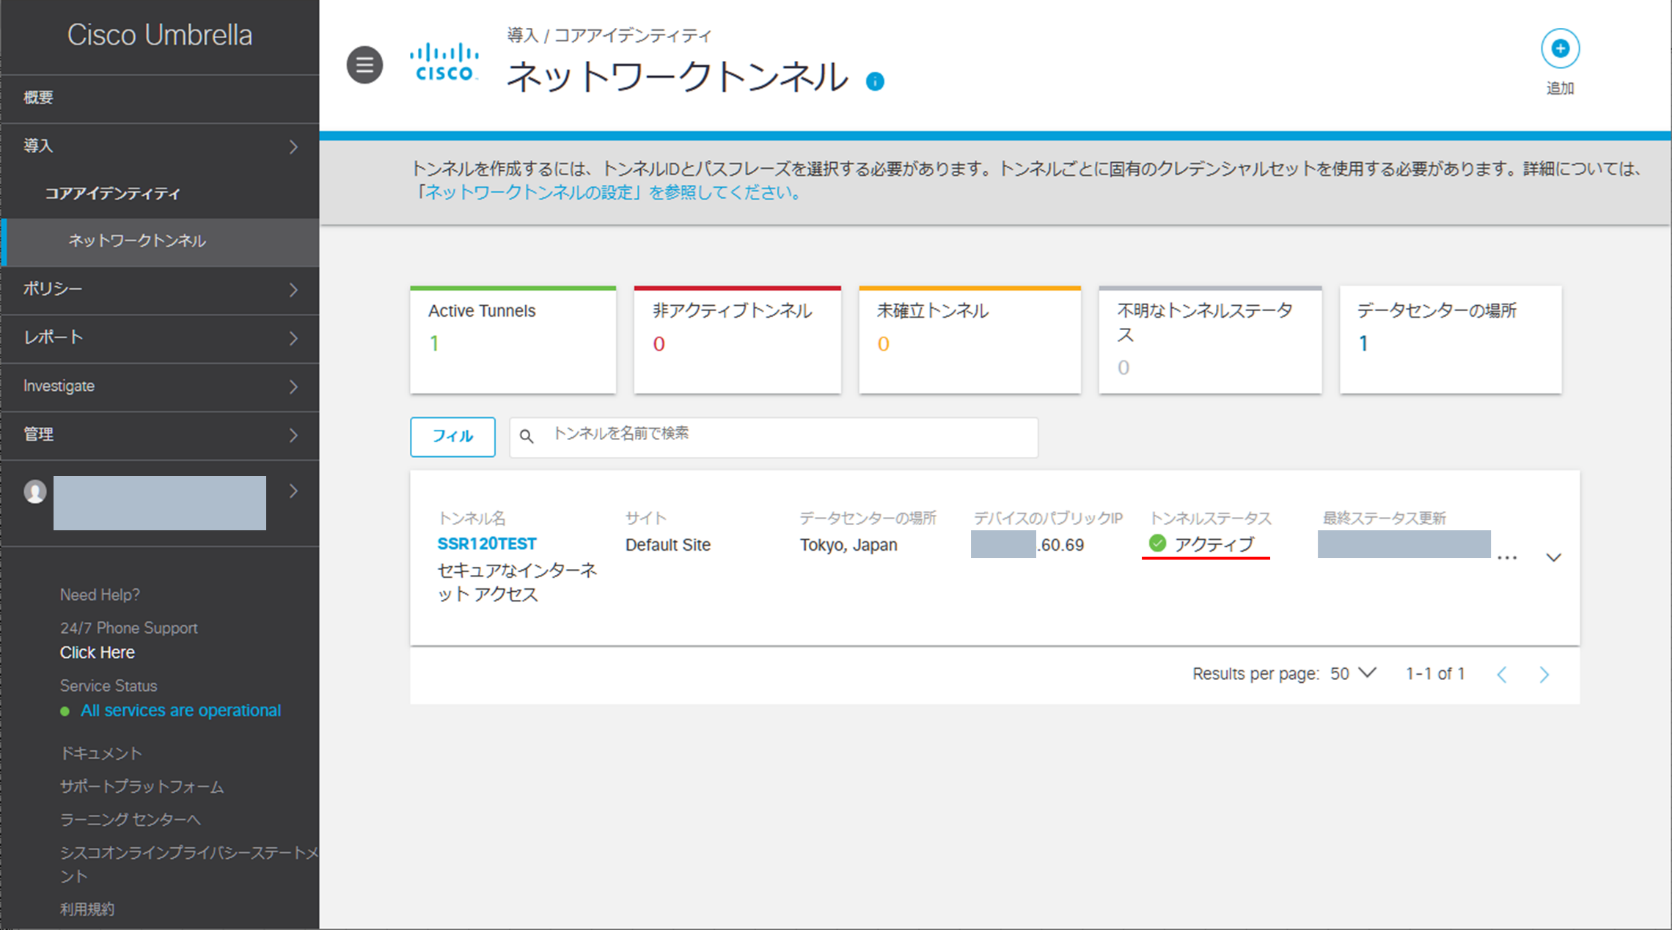This screenshot has height=930, width=1672.
Task: Open the シスコオンラインプライバシーステートメント link
Action: [189, 864]
